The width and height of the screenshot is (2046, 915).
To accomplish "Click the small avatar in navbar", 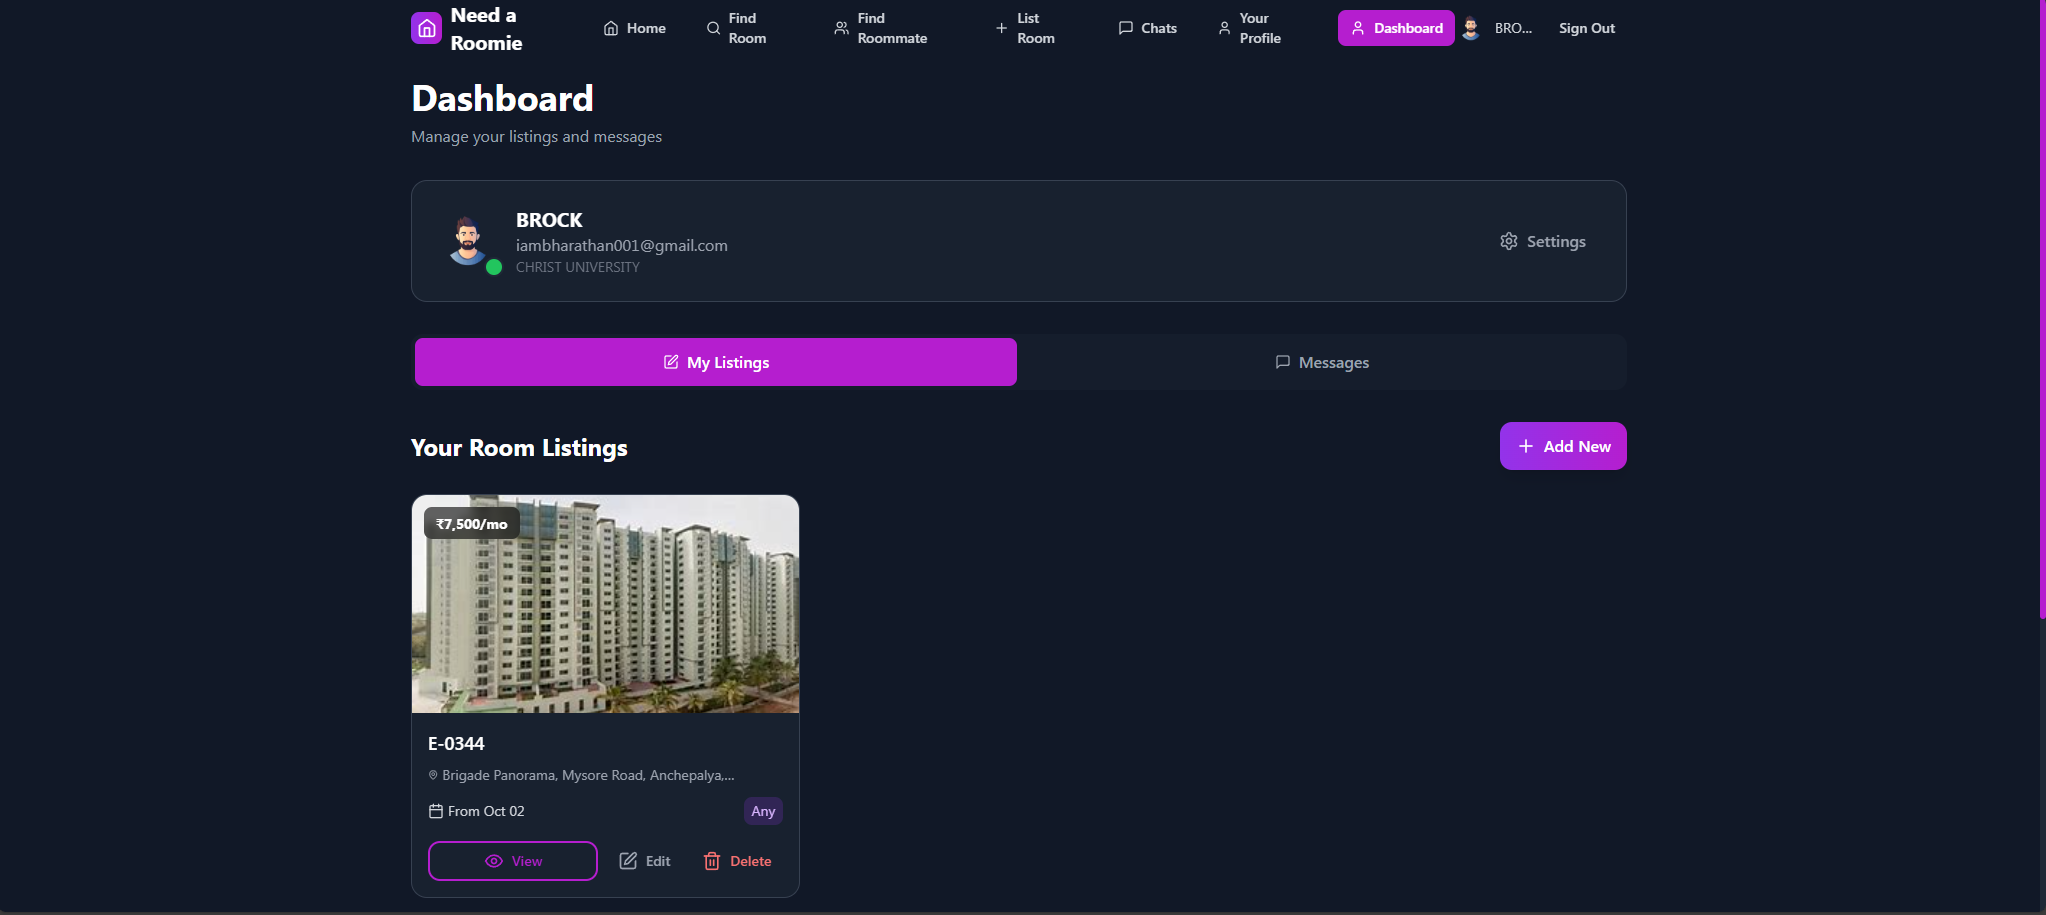I will pos(1471,28).
